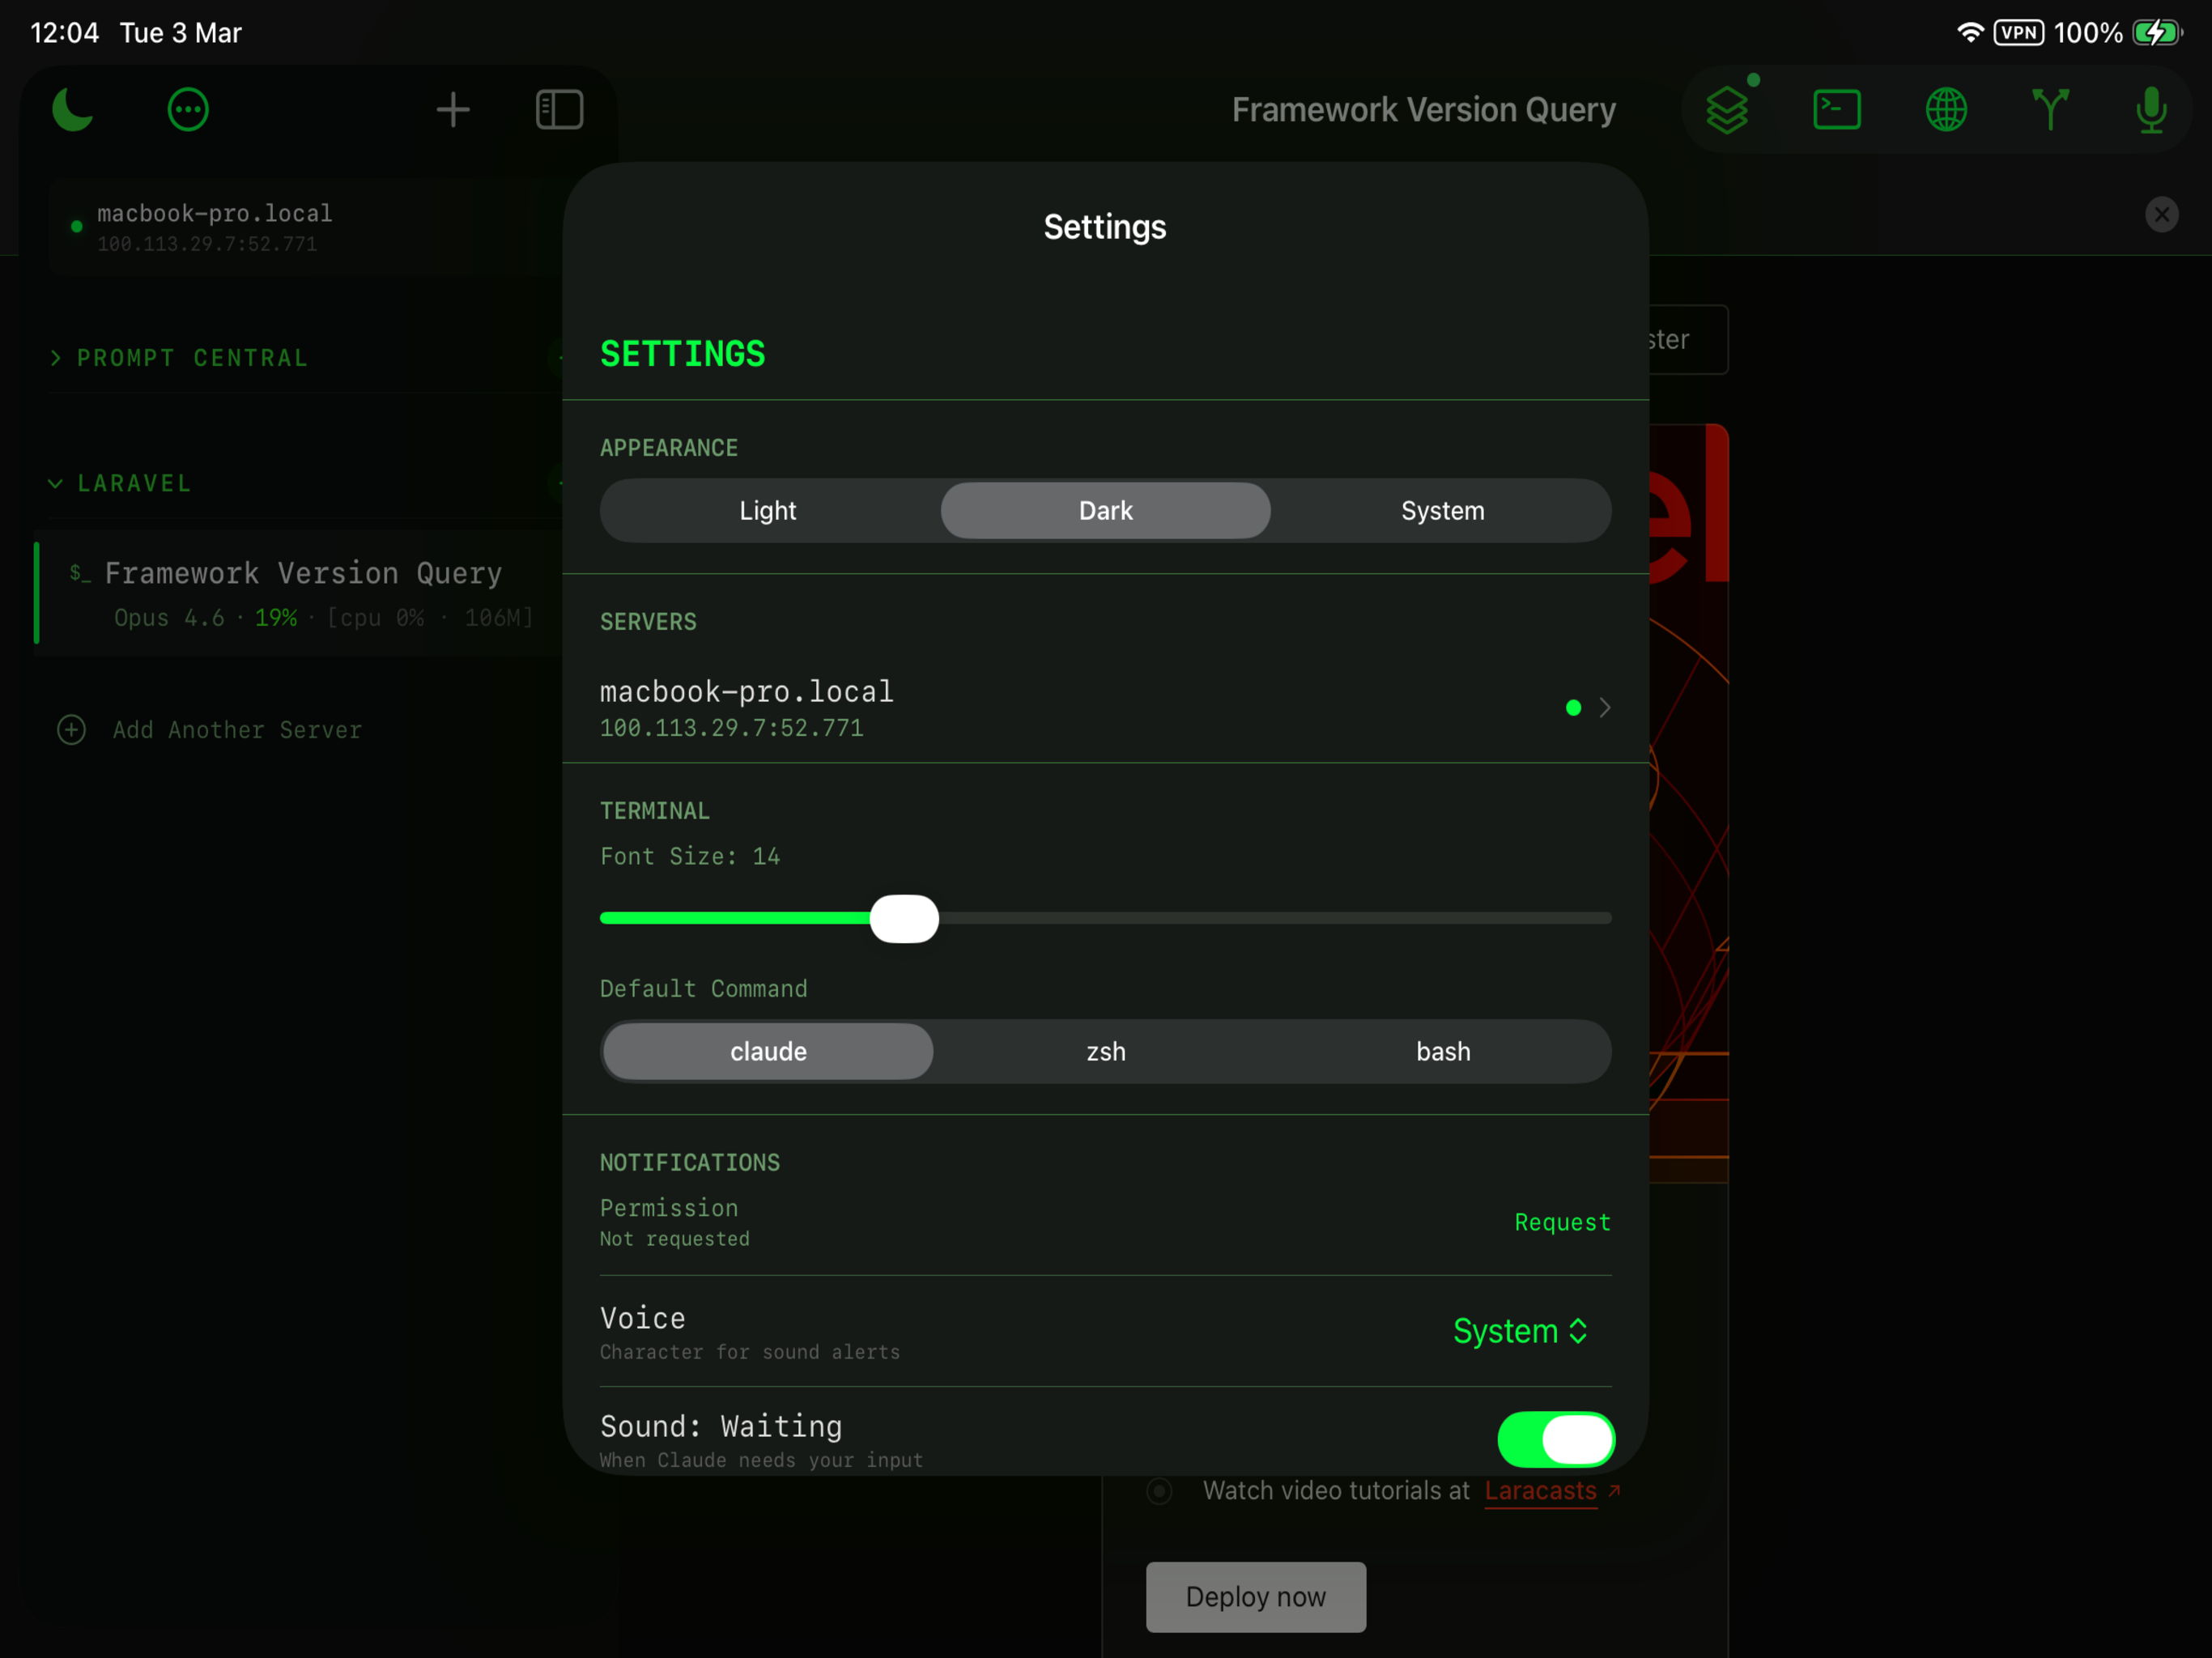
Task: Click the Deploy now button
Action: pyautogui.click(x=1256, y=1597)
